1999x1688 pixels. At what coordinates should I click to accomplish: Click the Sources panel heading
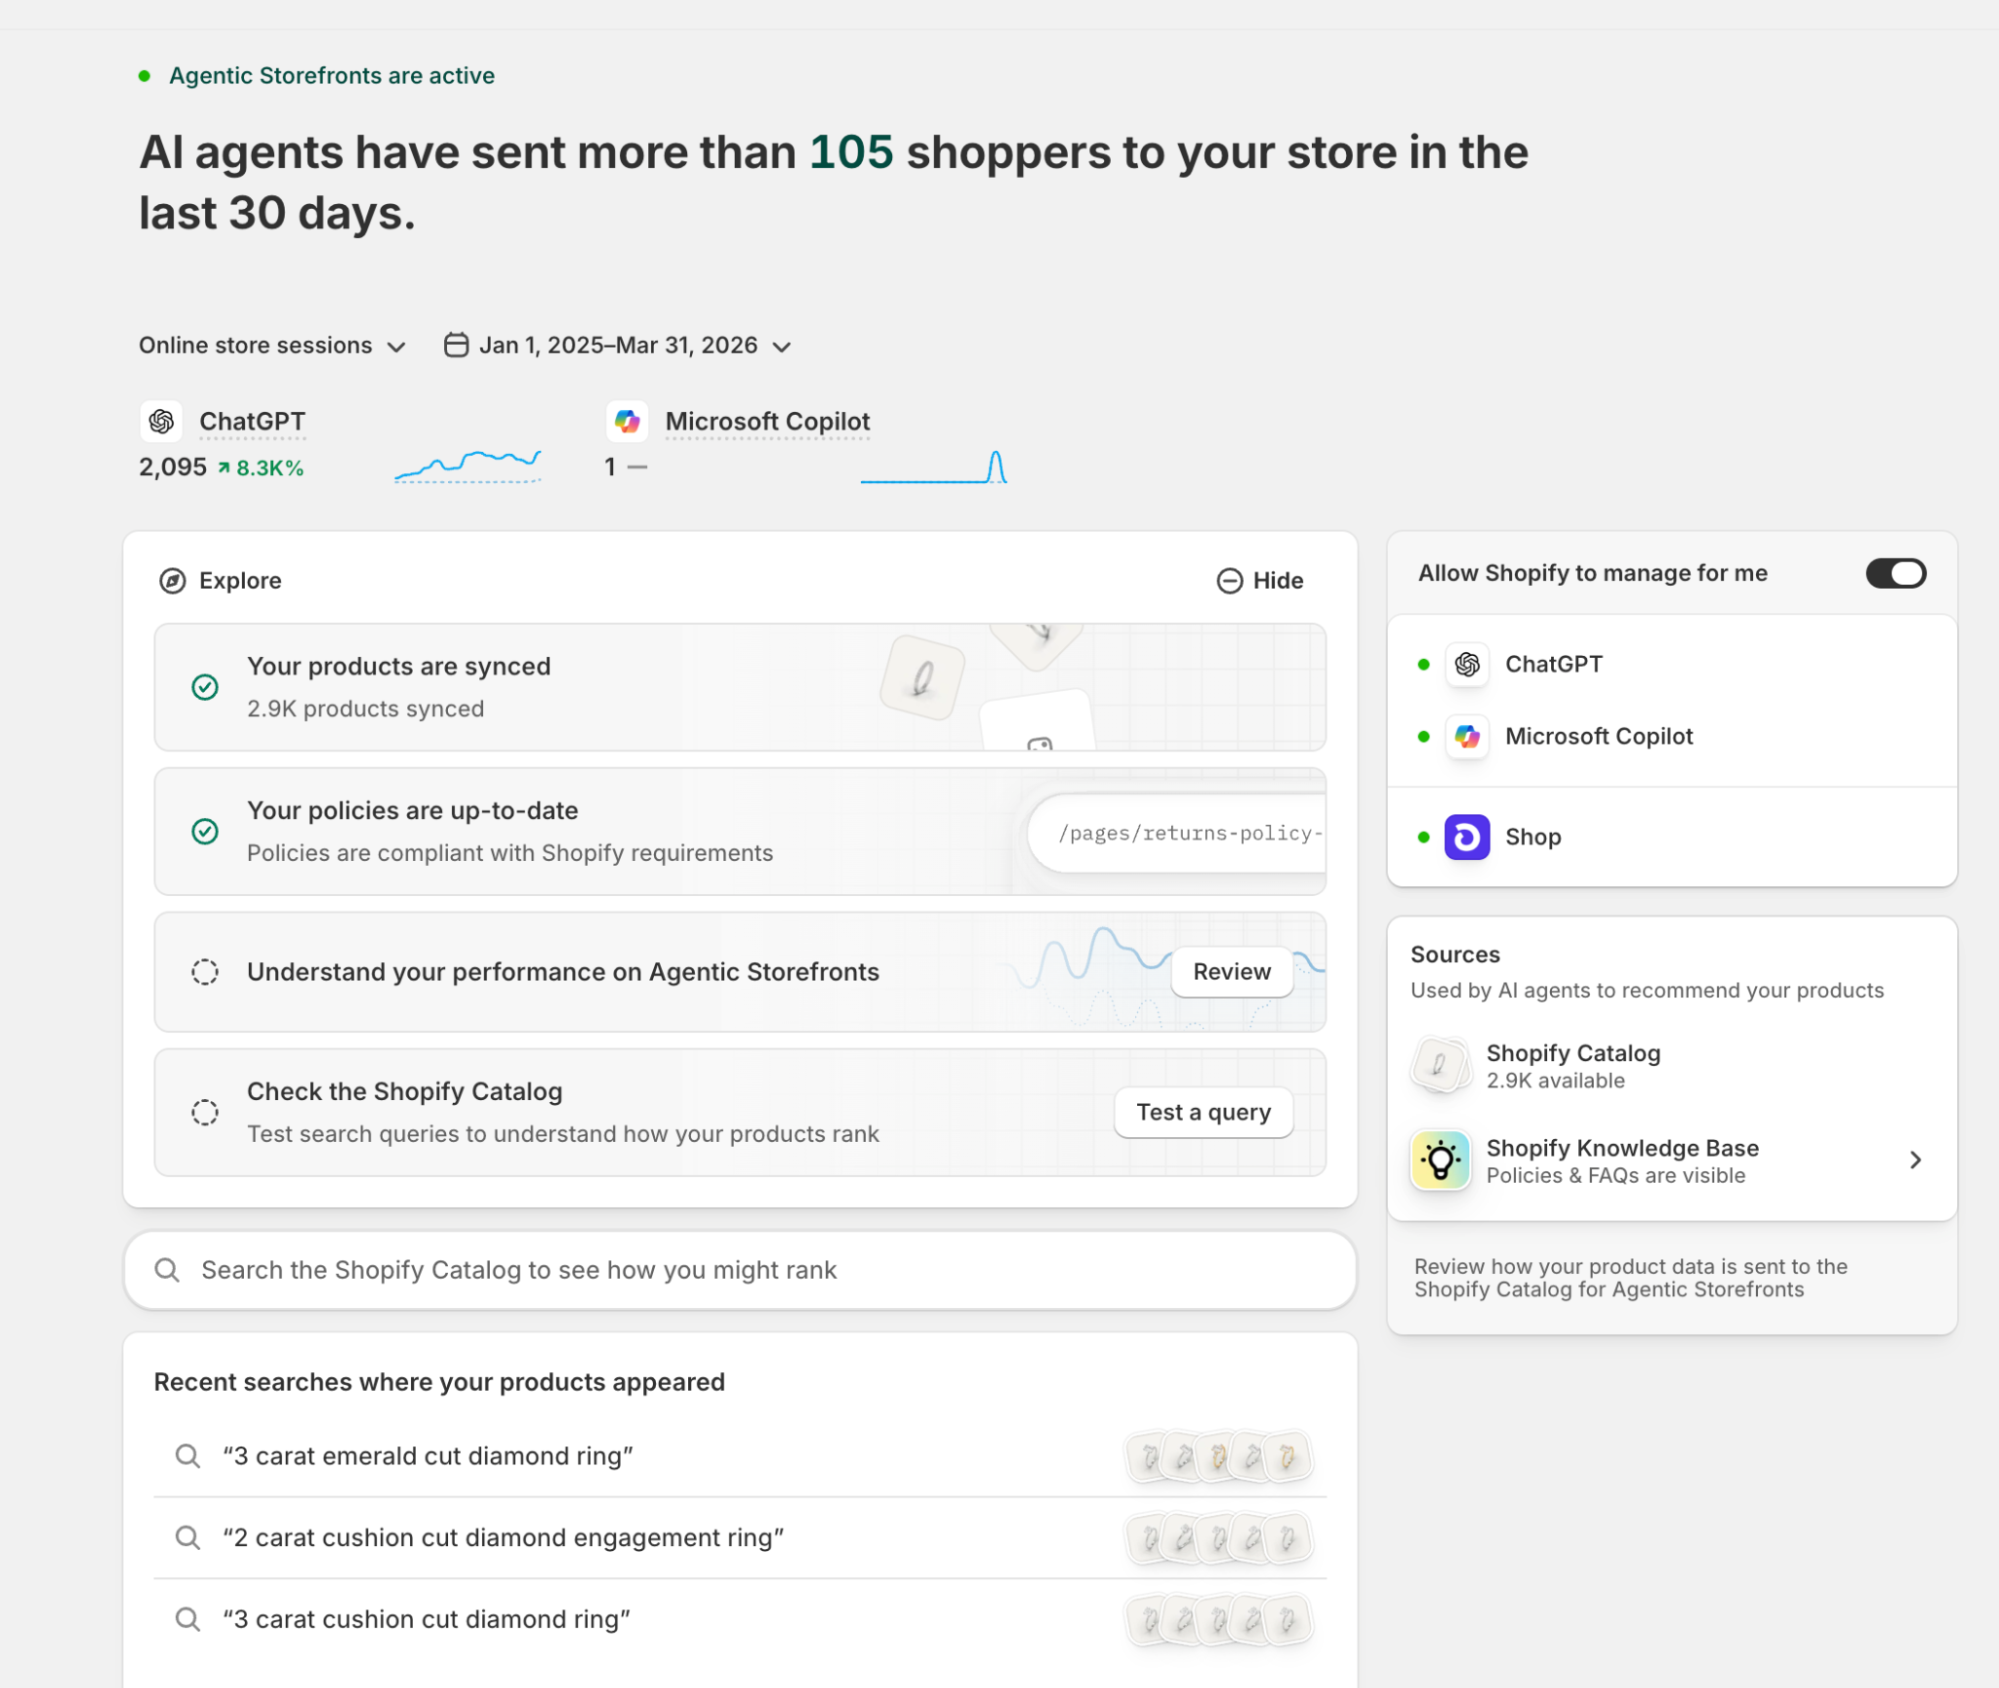tap(1455, 955)
